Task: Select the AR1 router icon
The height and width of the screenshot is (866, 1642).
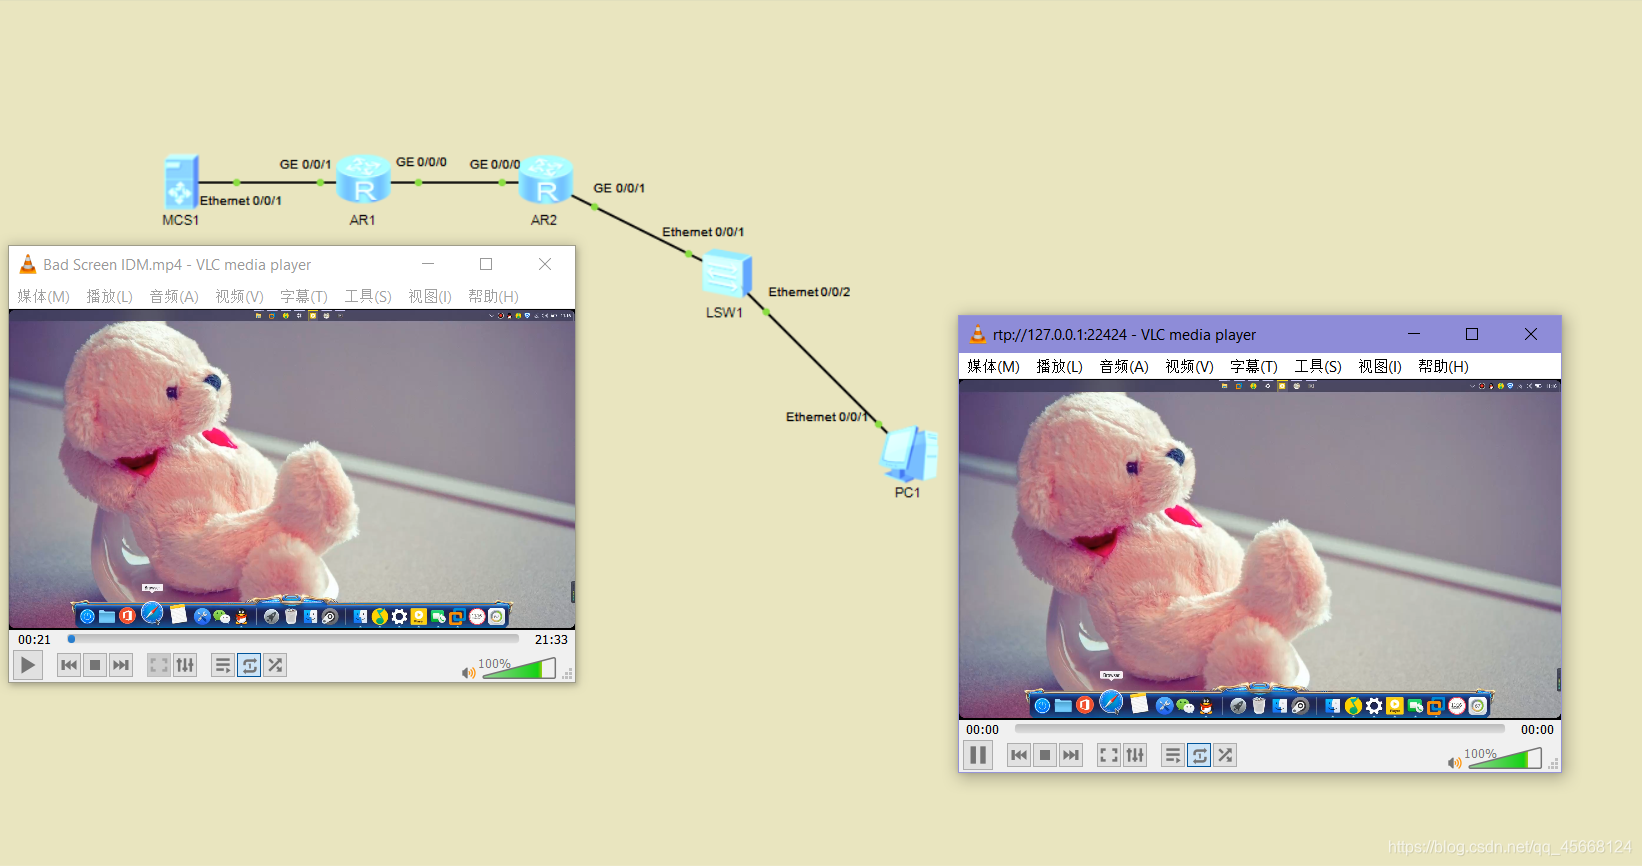Action: point(363,179)
